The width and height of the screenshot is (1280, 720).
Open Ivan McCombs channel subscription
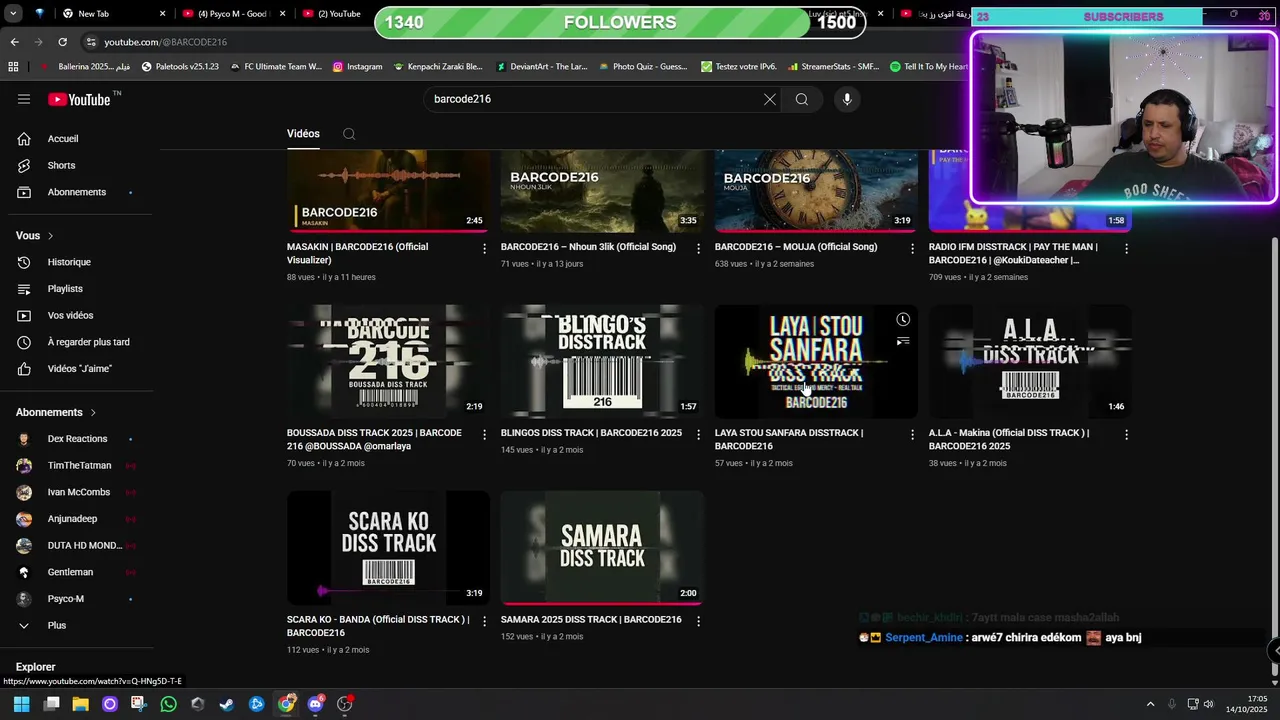[77, 492]
